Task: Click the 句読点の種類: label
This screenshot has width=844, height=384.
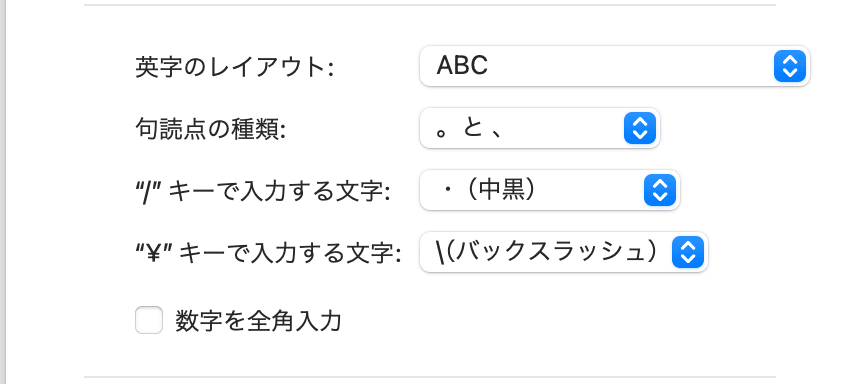Action: coord(210,129)
